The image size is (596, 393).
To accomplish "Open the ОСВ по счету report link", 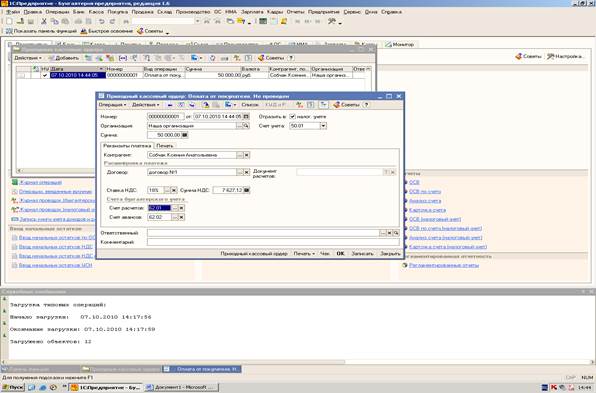I will point(425,192).
